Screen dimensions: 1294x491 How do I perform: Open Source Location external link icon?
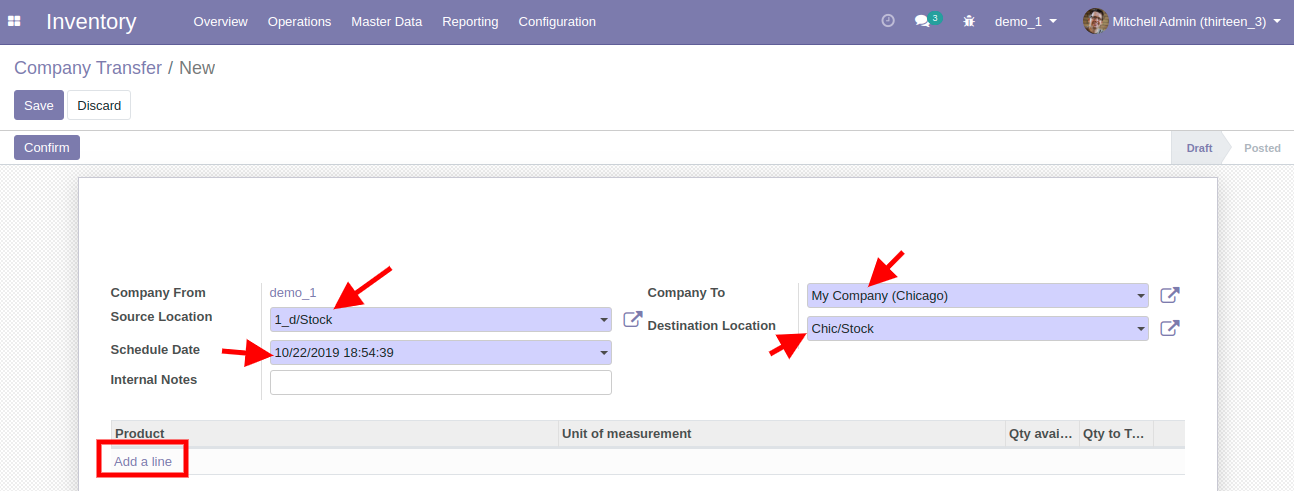click(x=632, y=320)
